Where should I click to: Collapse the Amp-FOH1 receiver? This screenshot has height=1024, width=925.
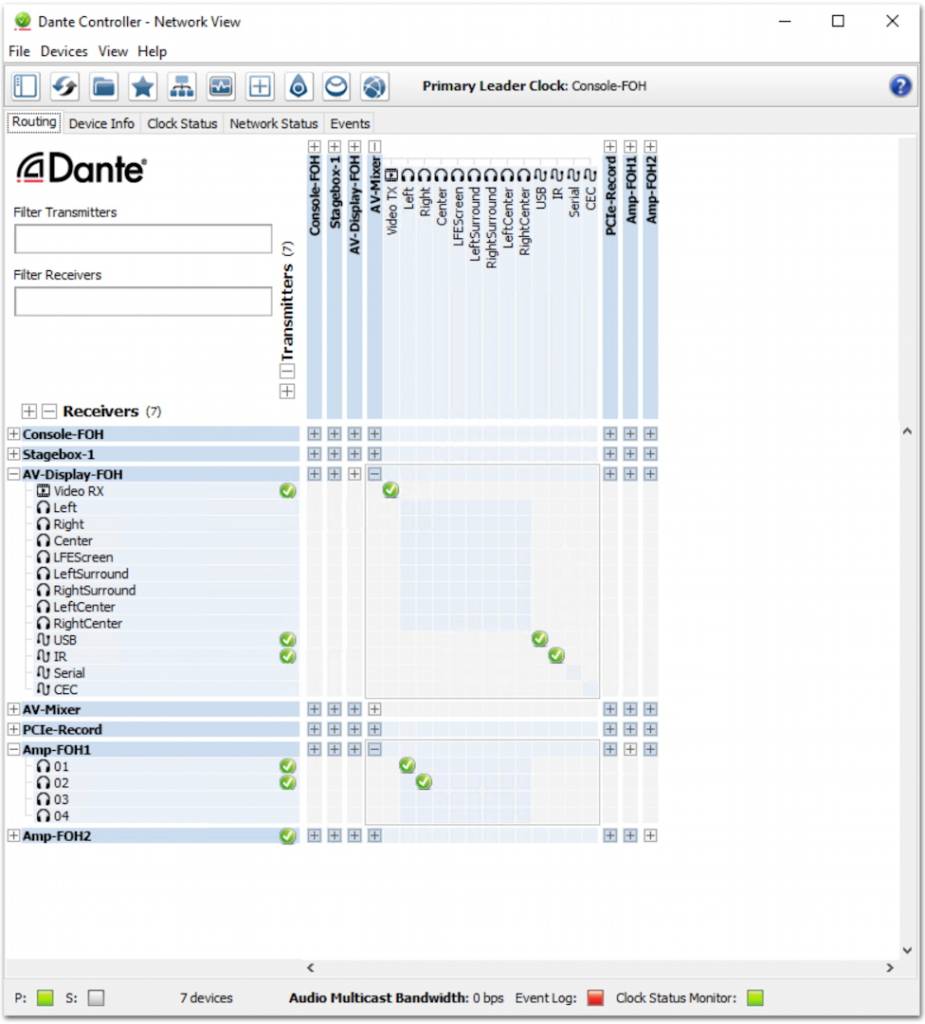[x=13, y=750]
